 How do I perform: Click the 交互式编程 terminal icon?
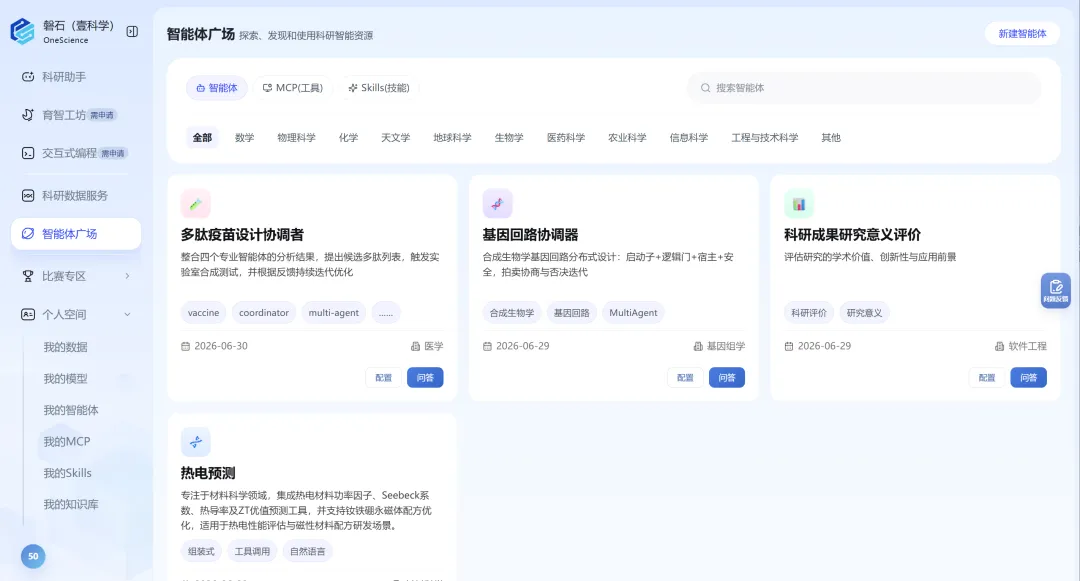click(28, 153)
